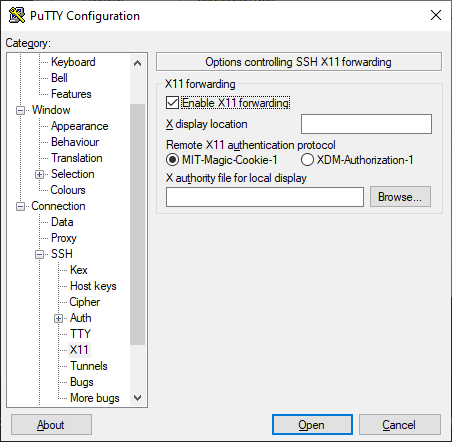Open the Data settings category

(62, 222)
